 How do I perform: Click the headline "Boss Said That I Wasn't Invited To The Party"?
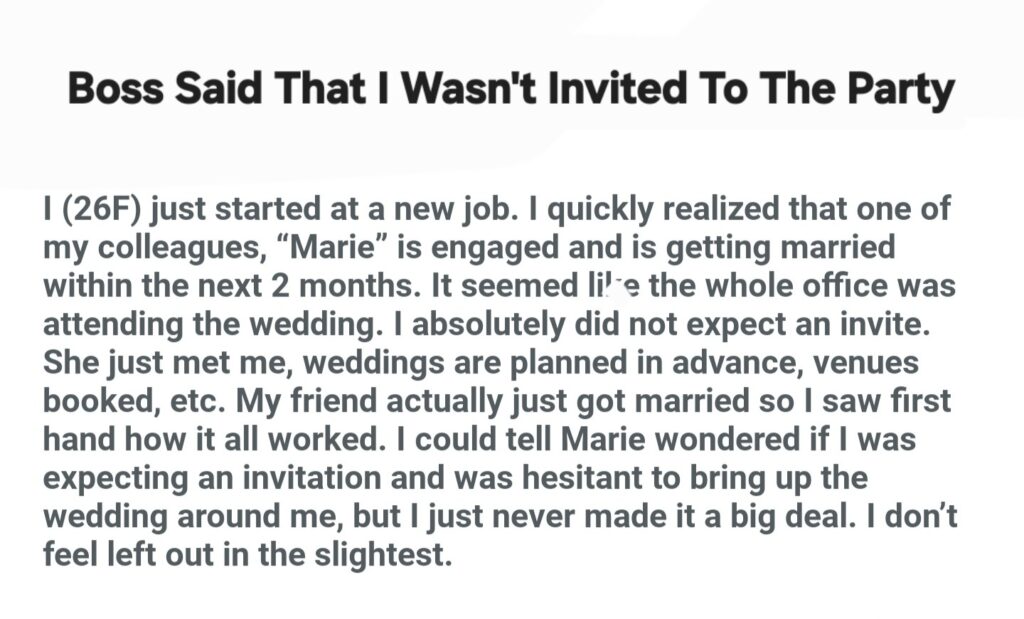click(x=511, y=90)
